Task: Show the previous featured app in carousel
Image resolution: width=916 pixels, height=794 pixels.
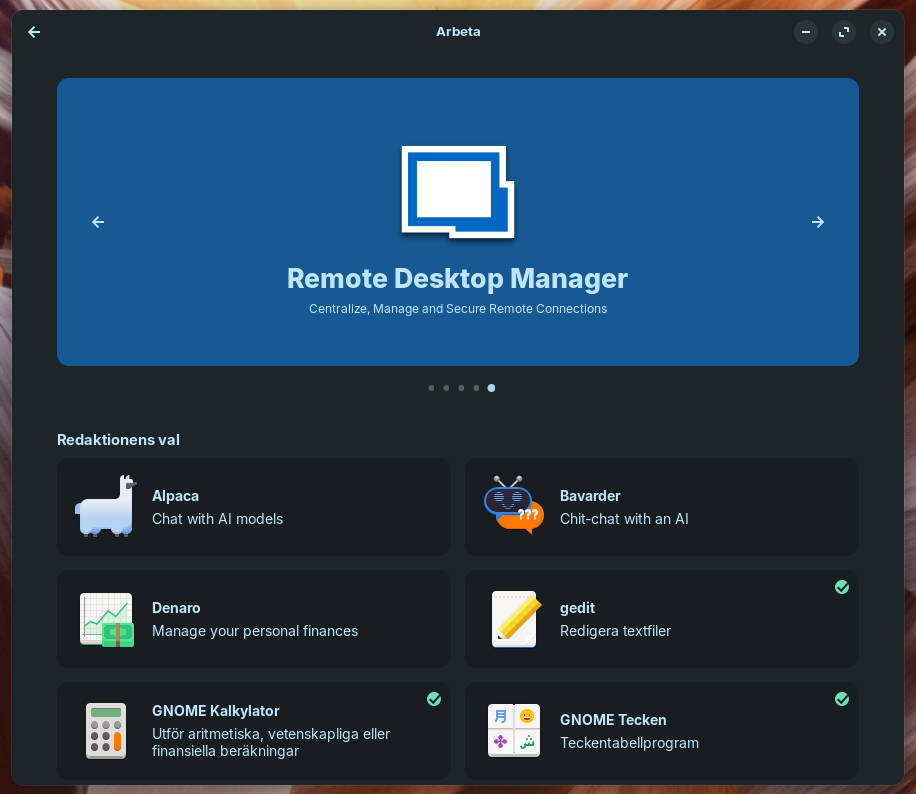Action: coord(98,222)
